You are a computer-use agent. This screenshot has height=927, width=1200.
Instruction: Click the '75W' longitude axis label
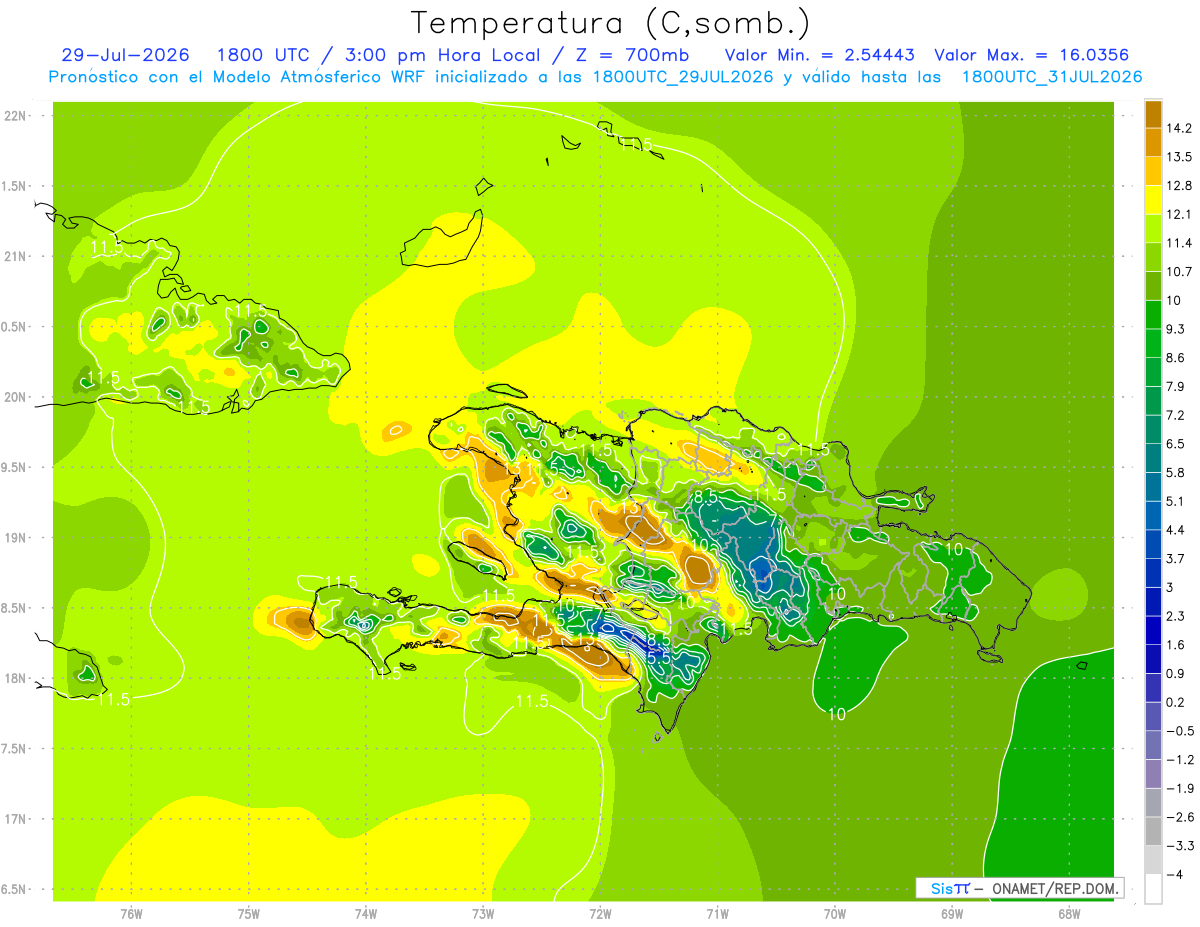pyautogui.click(x=249, y=913)
